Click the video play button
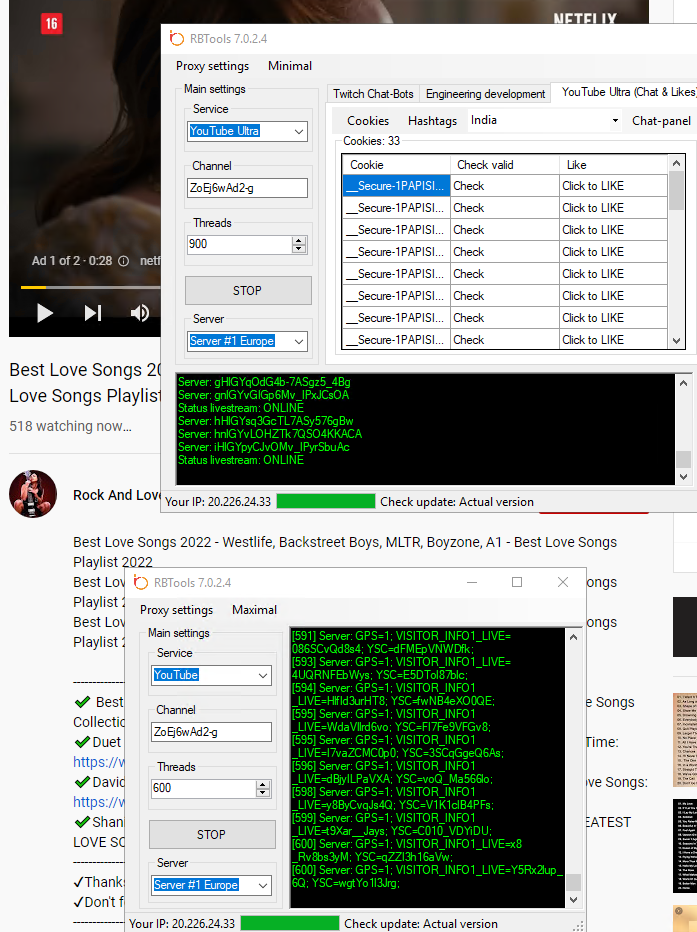697x932 pixels. pos(44,313)
